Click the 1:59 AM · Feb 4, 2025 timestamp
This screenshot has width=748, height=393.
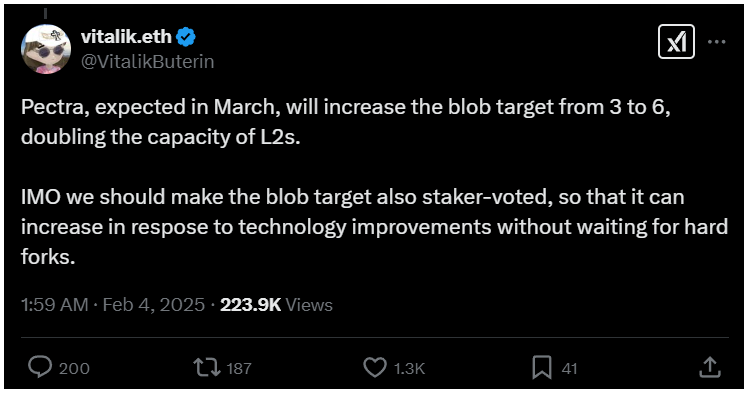pos(113,305)
